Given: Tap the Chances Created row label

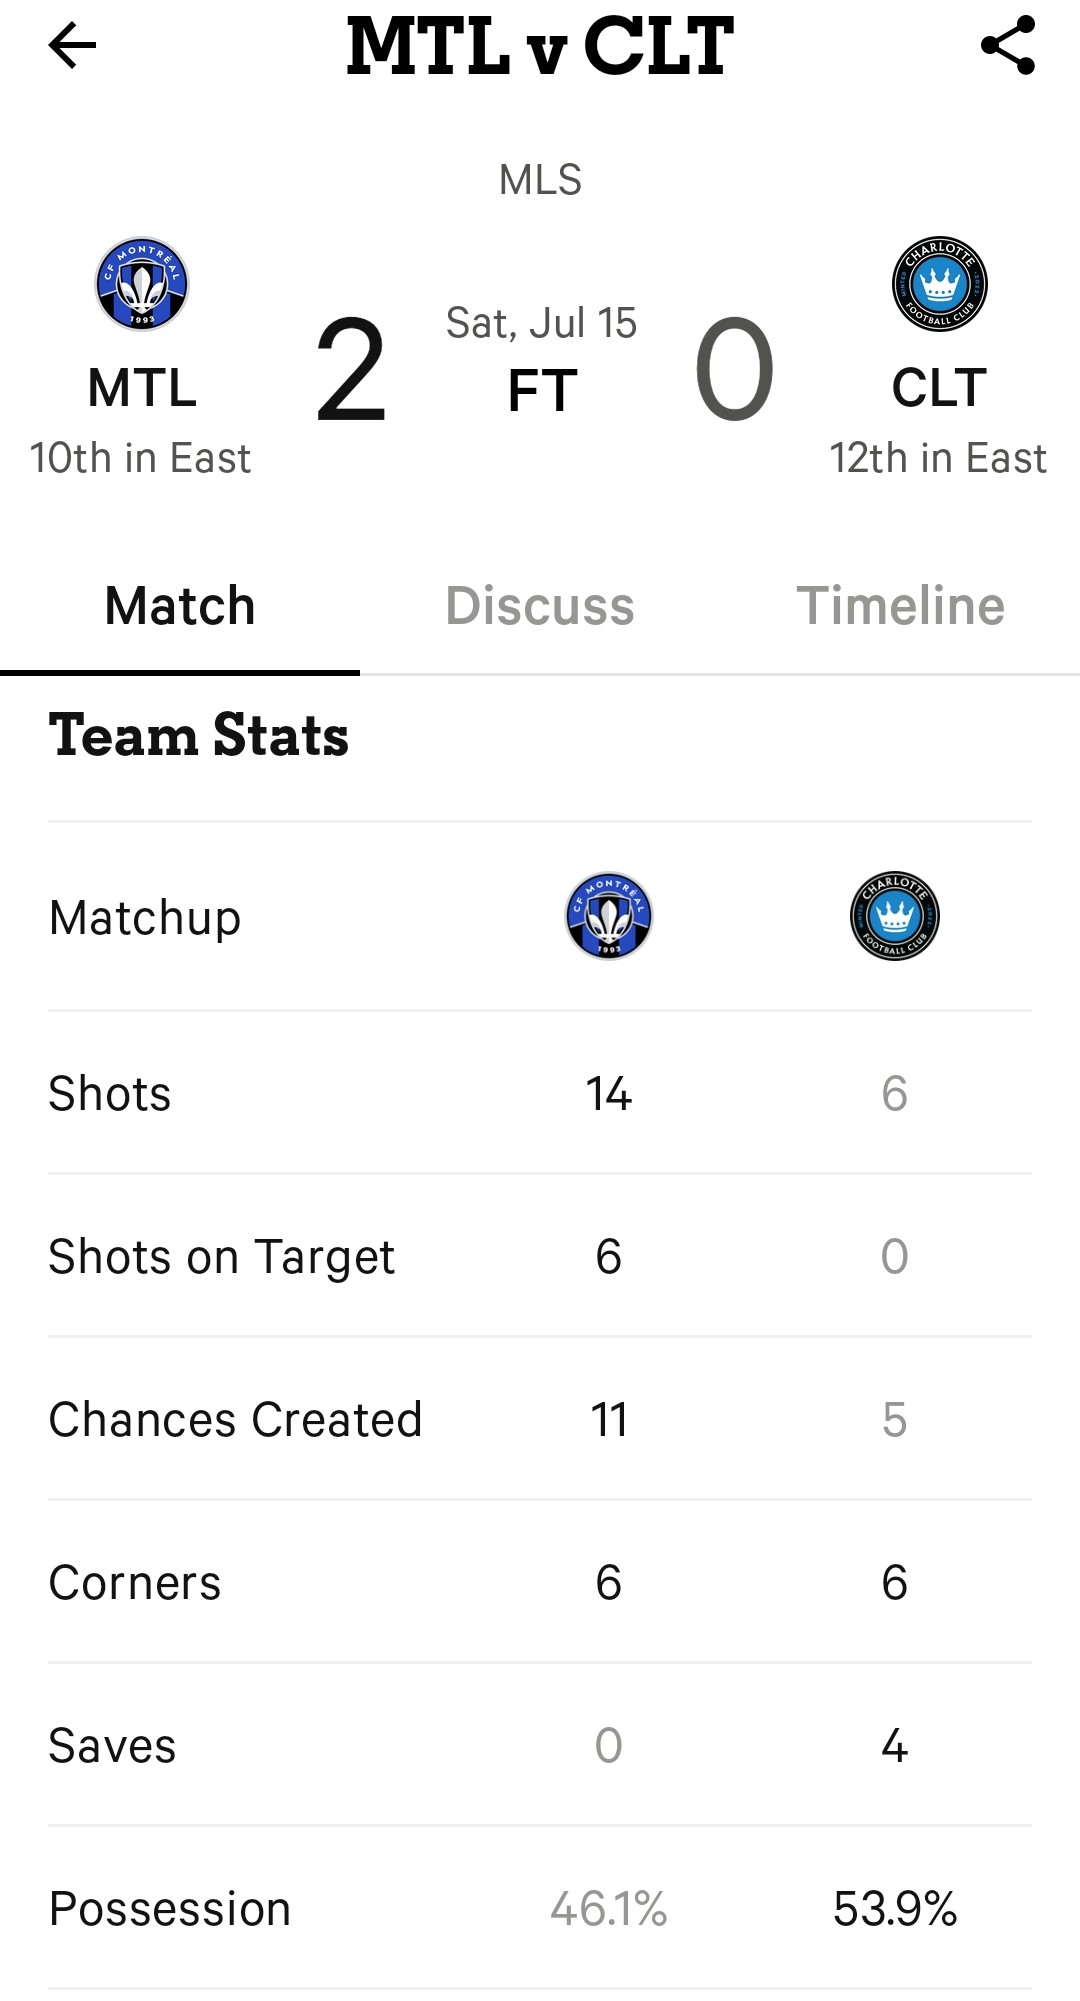Looking at the screenshot, I should tap(236, 1419).
